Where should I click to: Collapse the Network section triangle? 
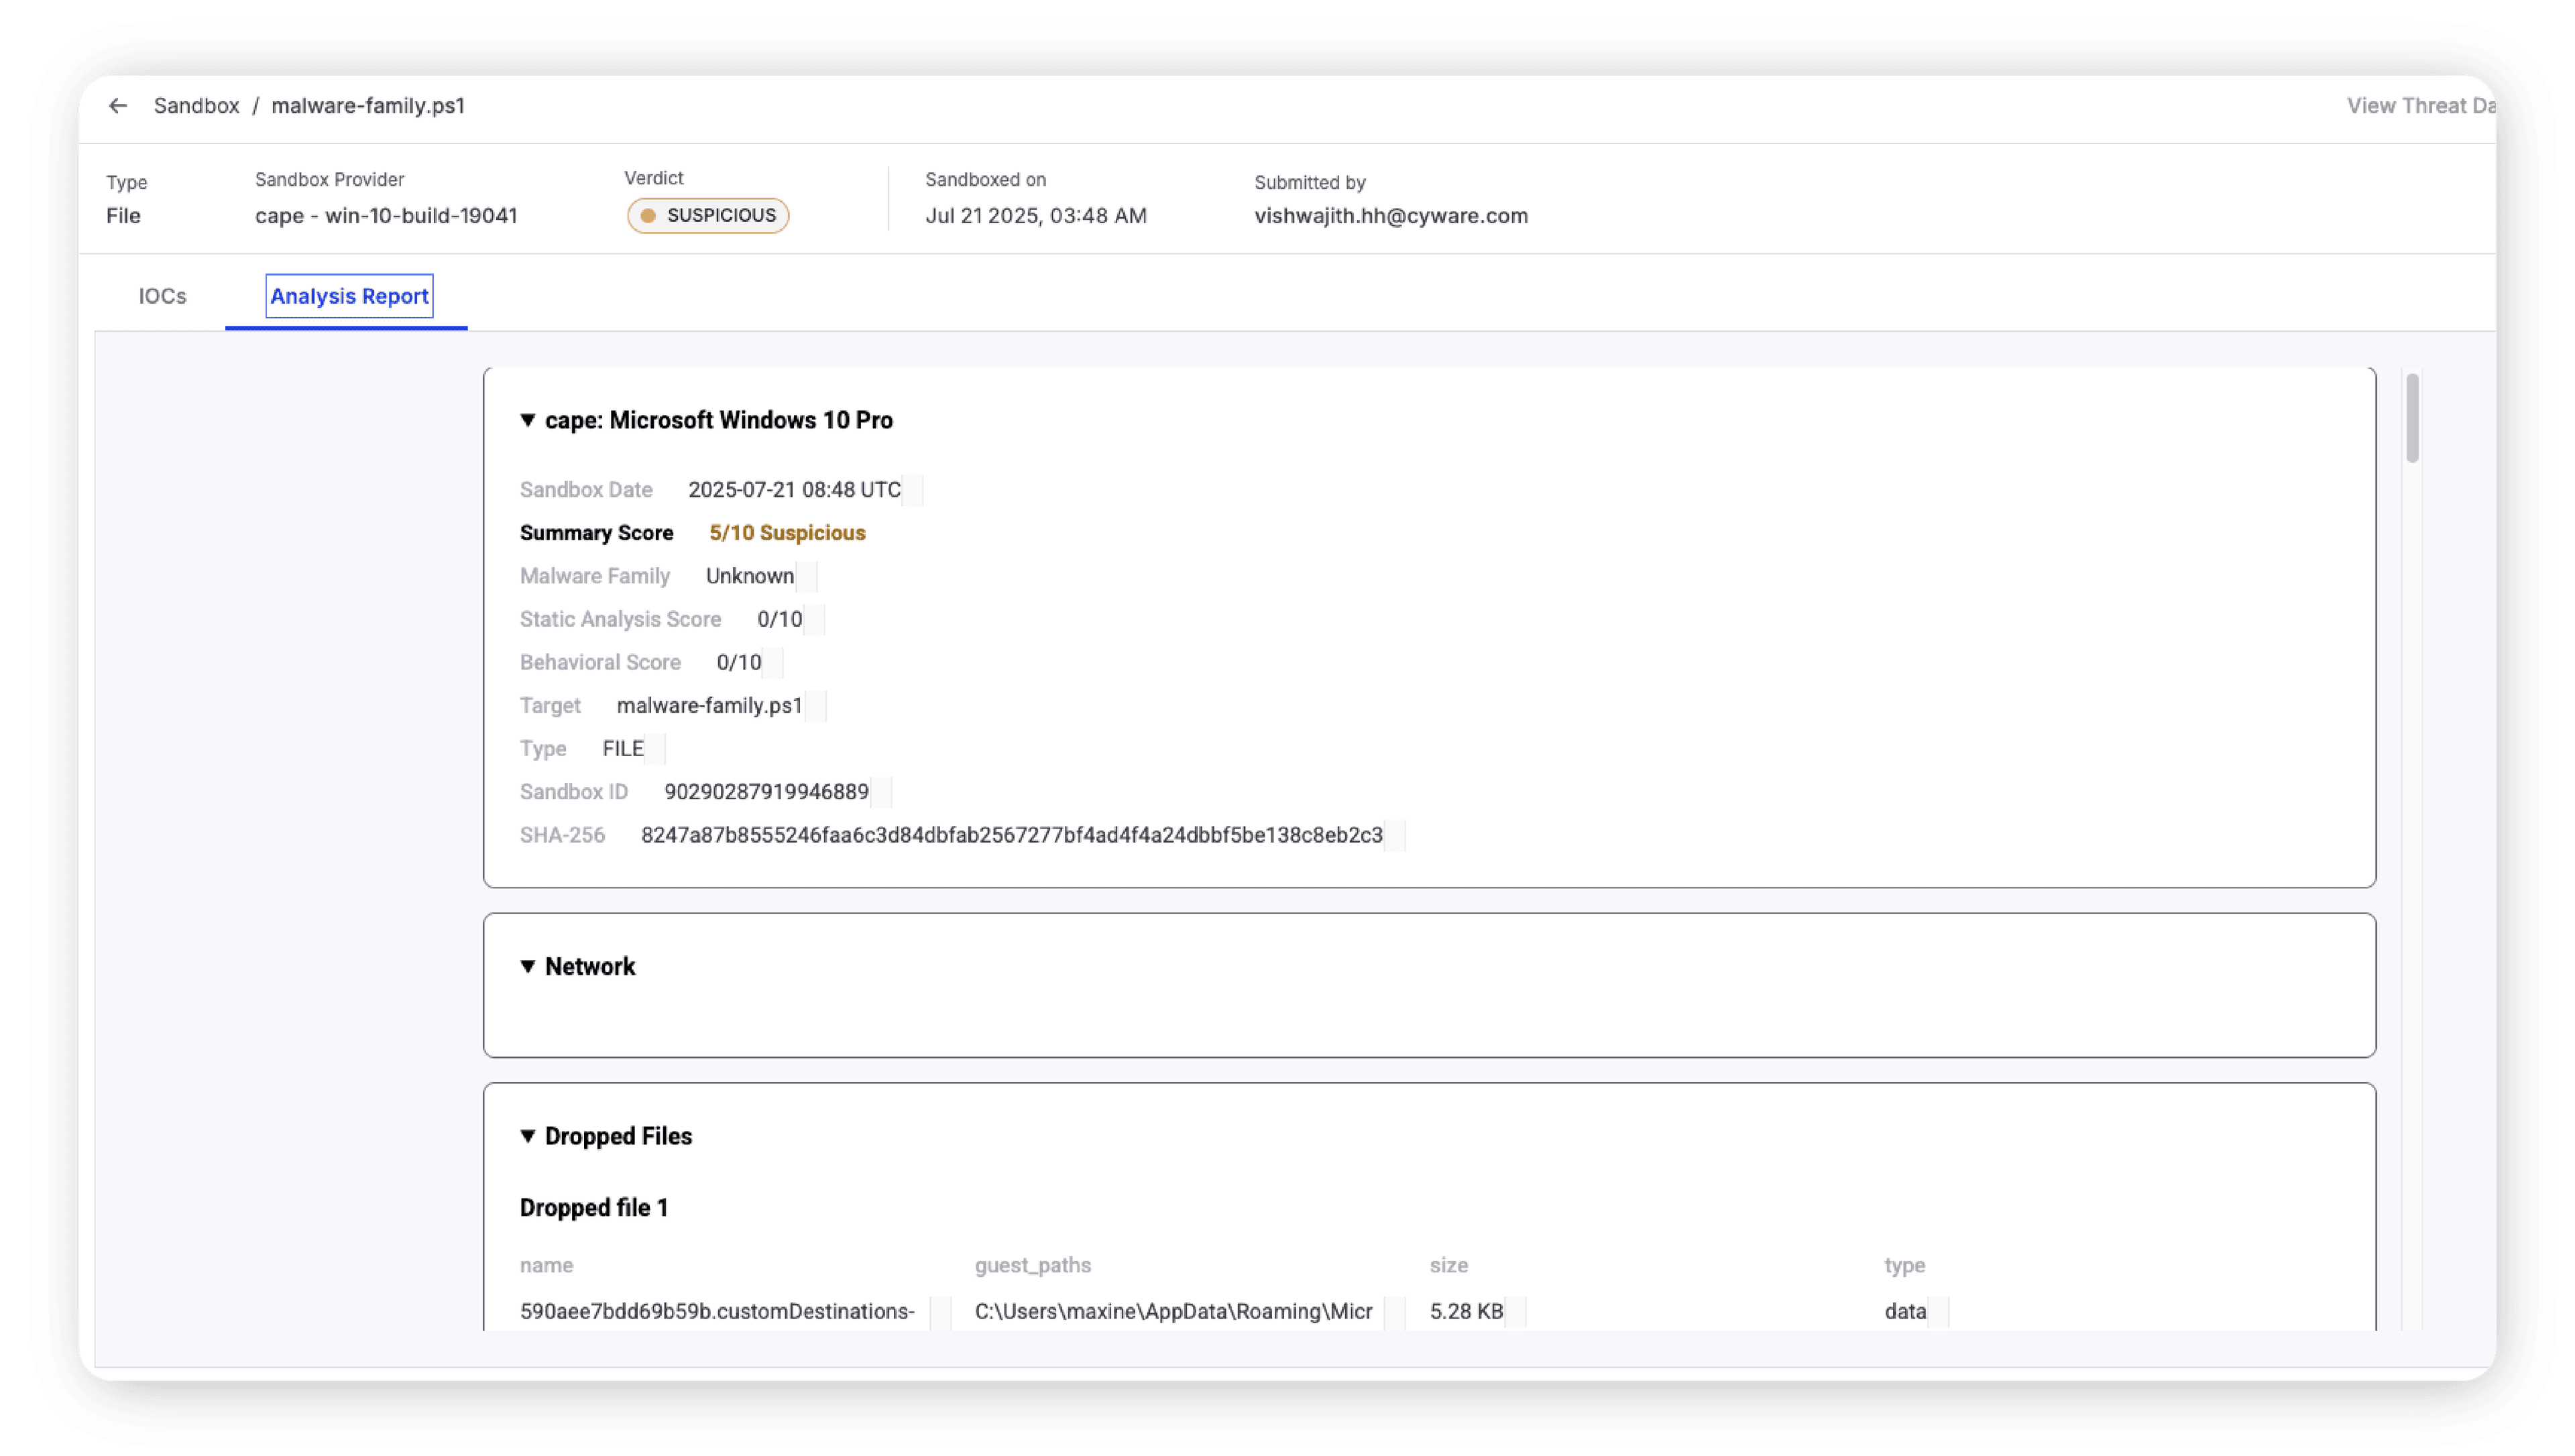(x=528, y=966)
